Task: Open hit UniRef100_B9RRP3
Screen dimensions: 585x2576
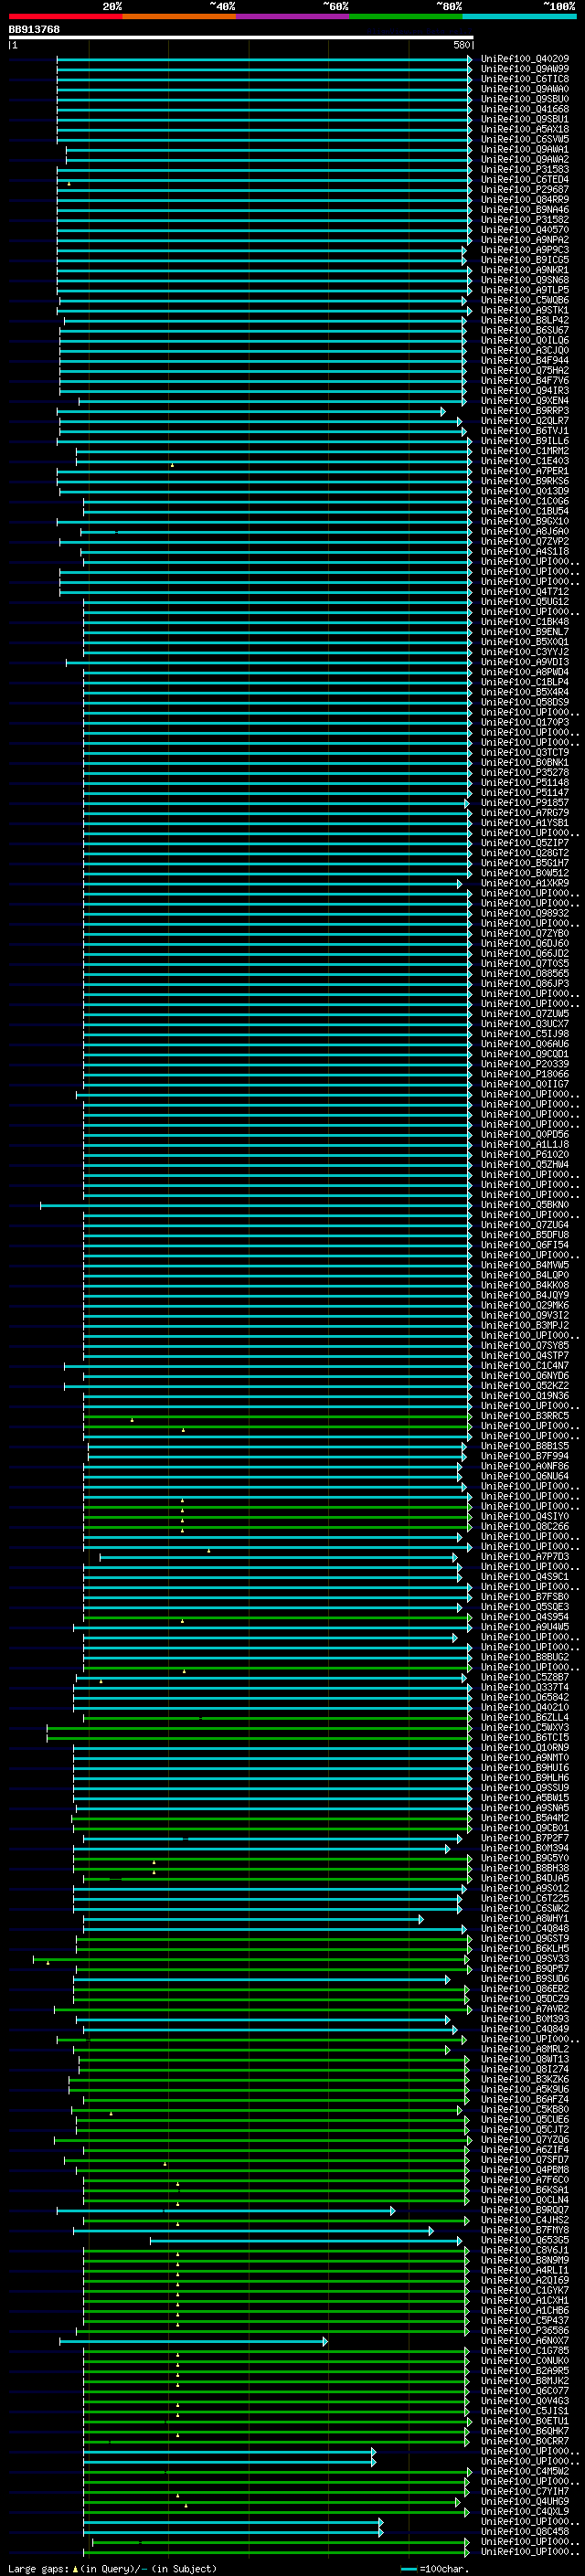Action: click(x=525, y=411)
